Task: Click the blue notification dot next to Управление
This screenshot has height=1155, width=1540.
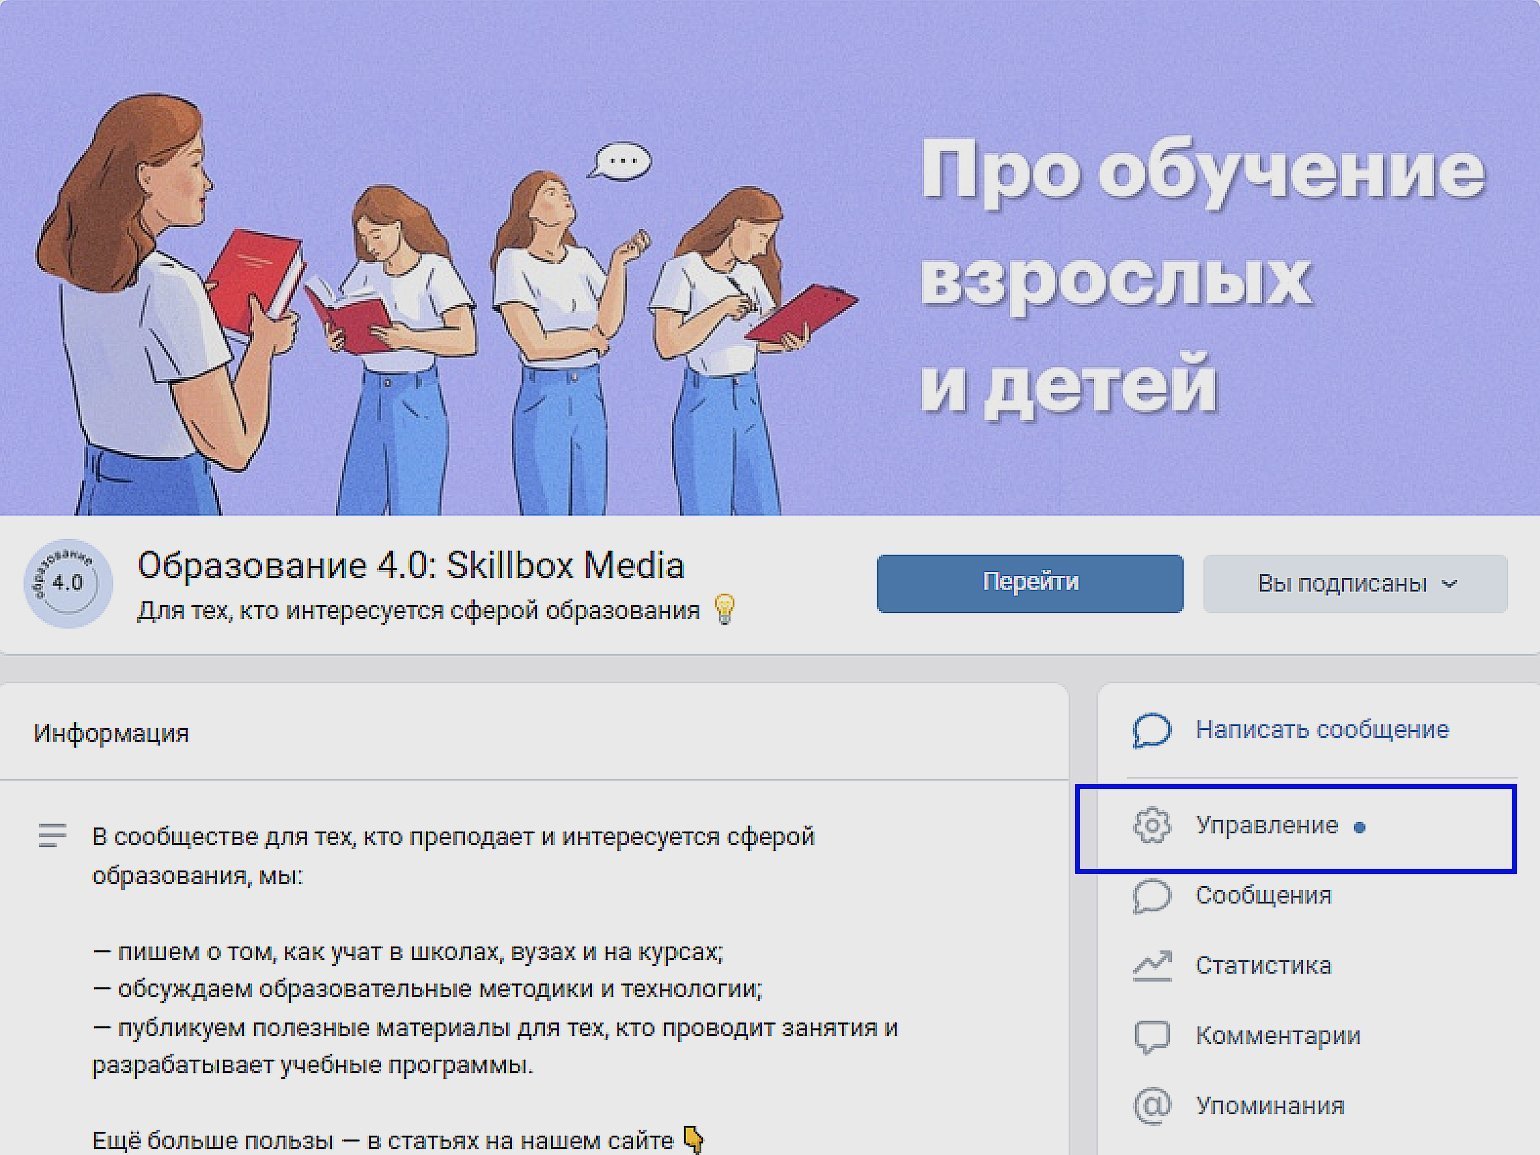Action: (x=1359, y=827)
